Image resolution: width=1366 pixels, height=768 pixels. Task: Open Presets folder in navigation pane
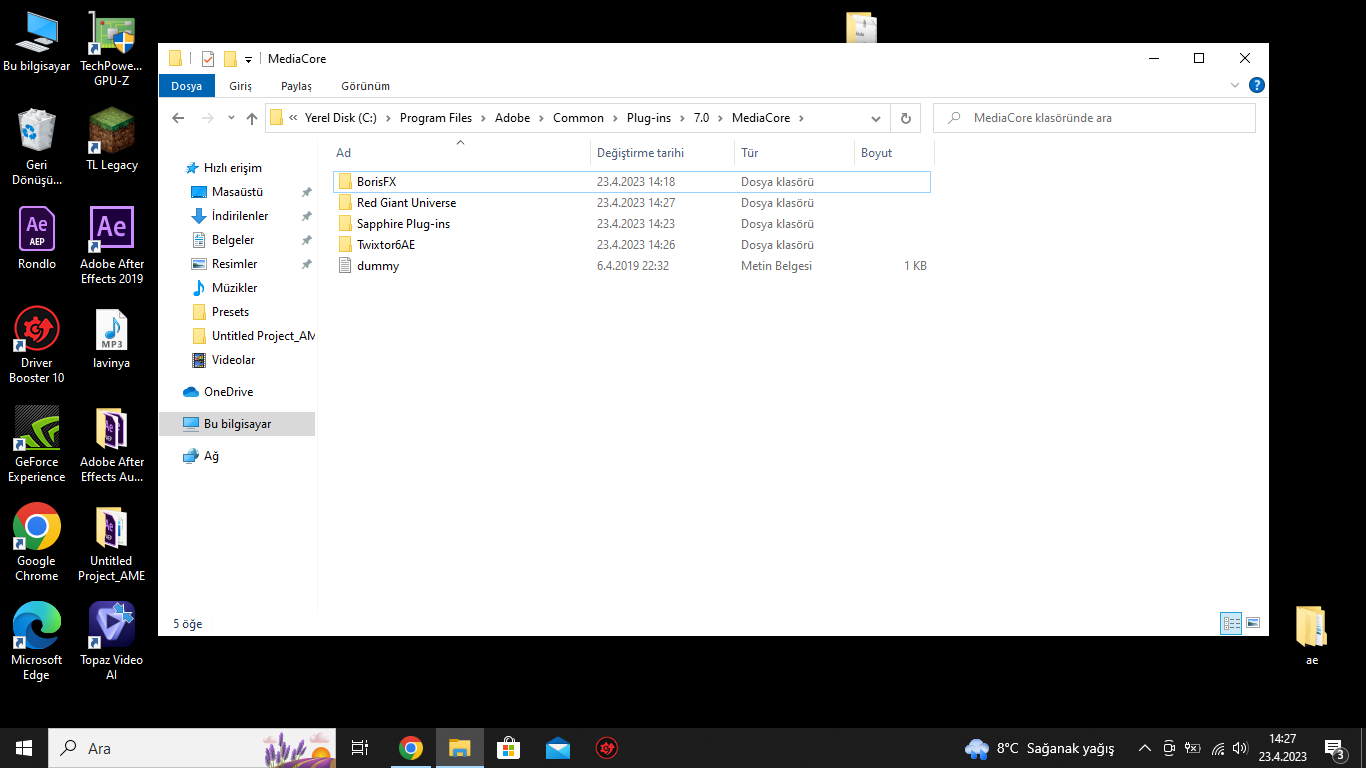(x=230, y=312)
